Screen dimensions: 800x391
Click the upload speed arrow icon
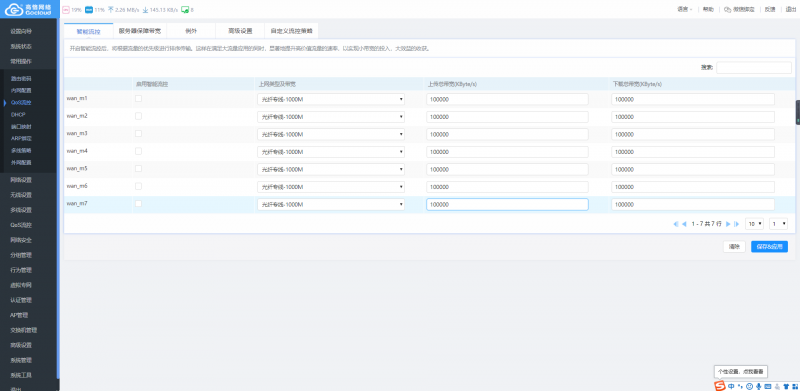(x=110, y=10)
